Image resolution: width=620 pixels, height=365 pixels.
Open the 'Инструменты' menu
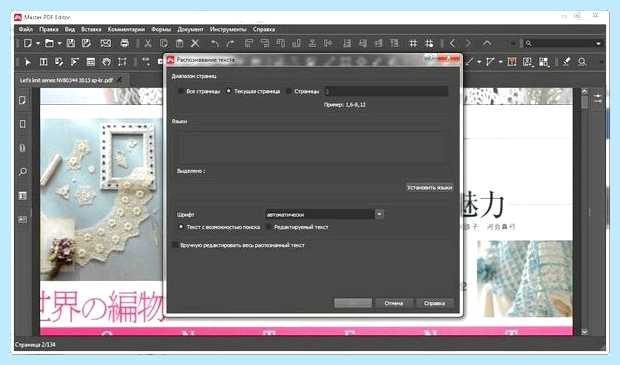point(228,29)
